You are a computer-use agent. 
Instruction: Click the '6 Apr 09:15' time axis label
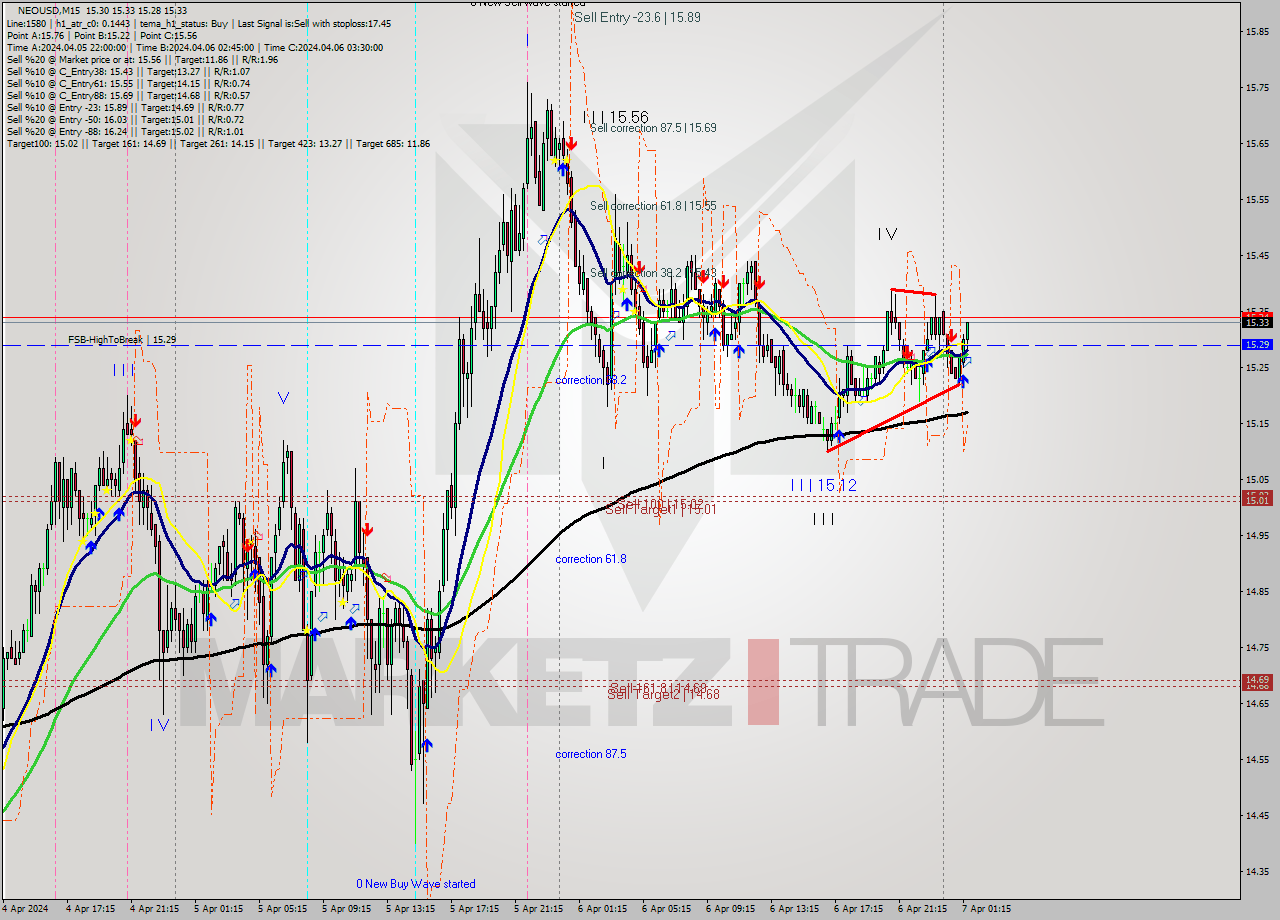point(730,909)
